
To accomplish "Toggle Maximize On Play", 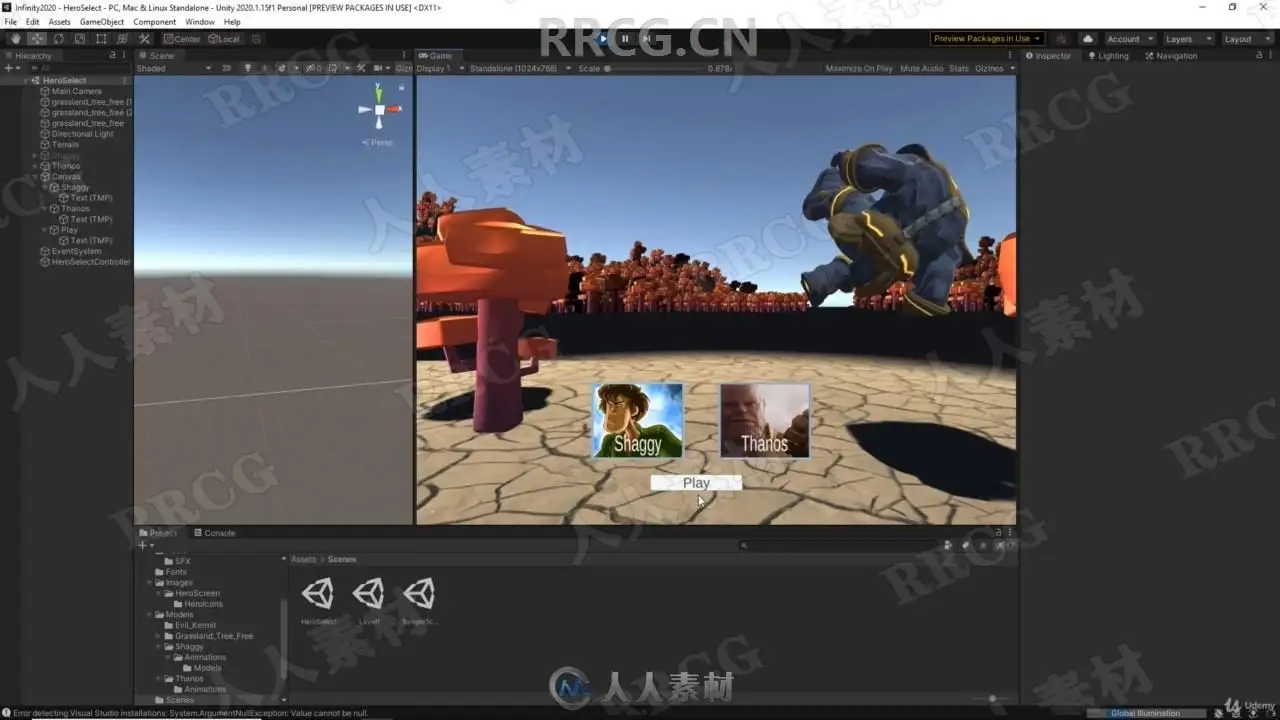I will [859, 68].
